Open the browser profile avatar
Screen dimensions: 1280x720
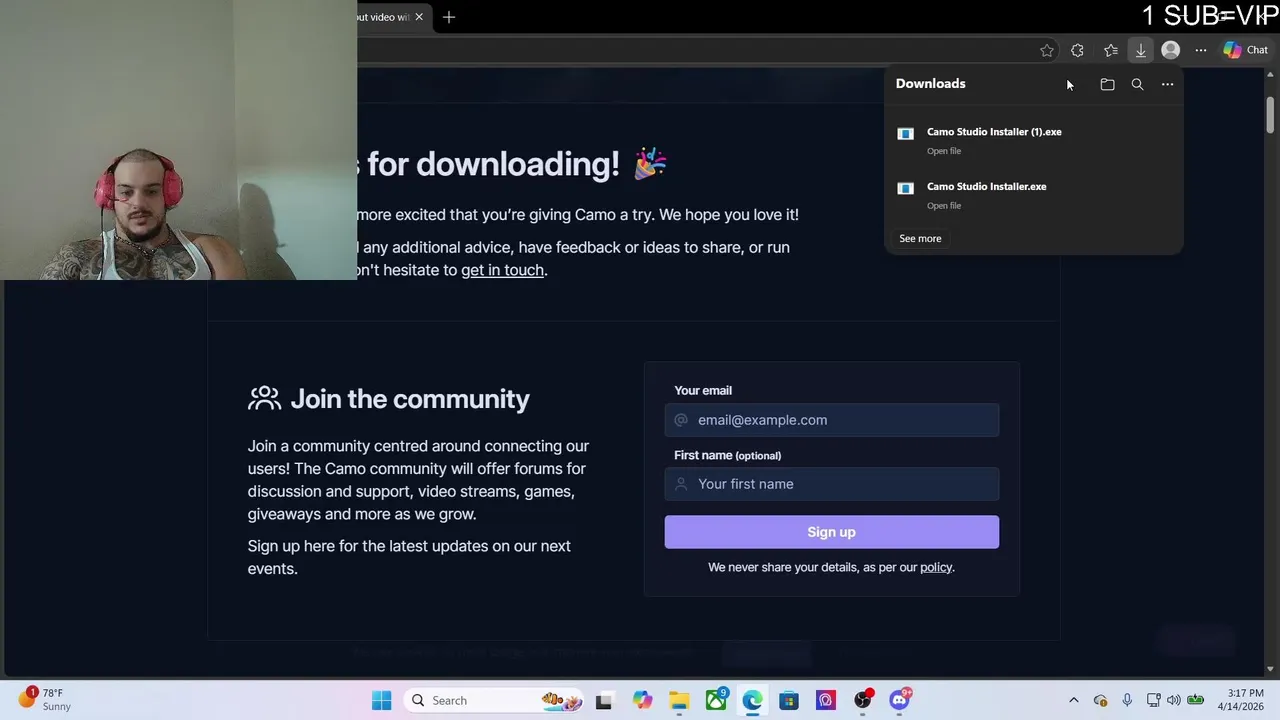coord(1170,50)
